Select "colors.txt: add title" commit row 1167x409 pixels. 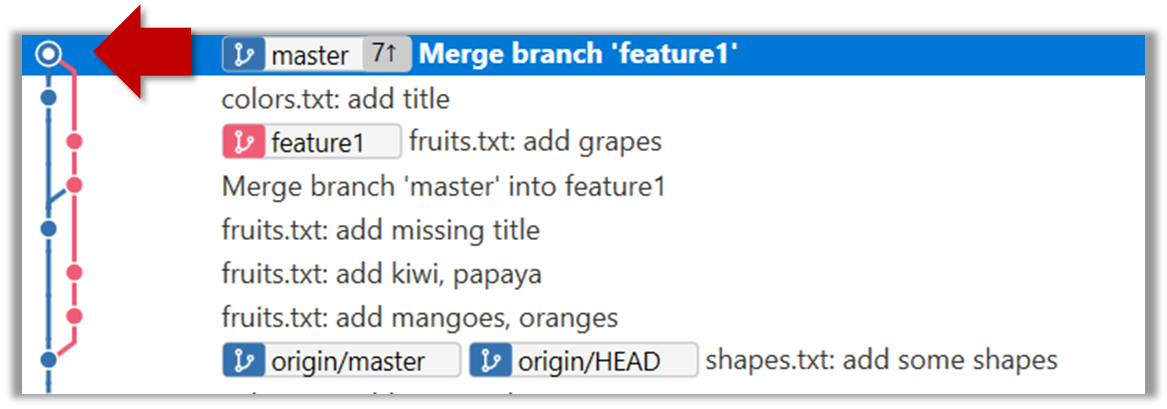336,100
